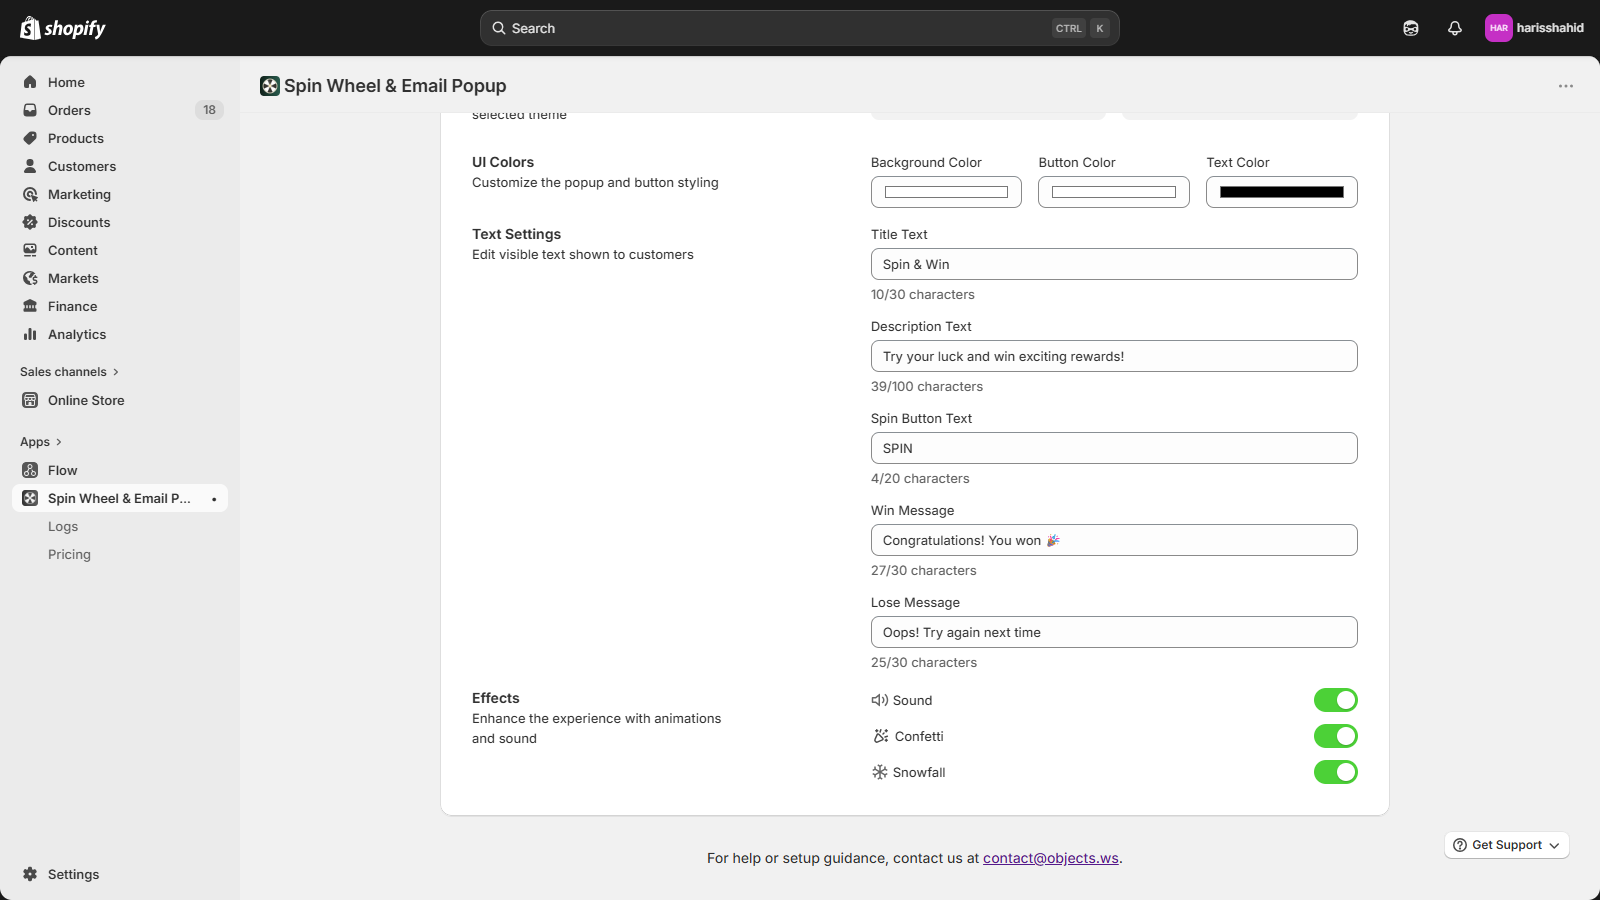This screenshot has height=900, width=1600.
Task: Open the Get Support dropdown
Action: point(1506,845)
